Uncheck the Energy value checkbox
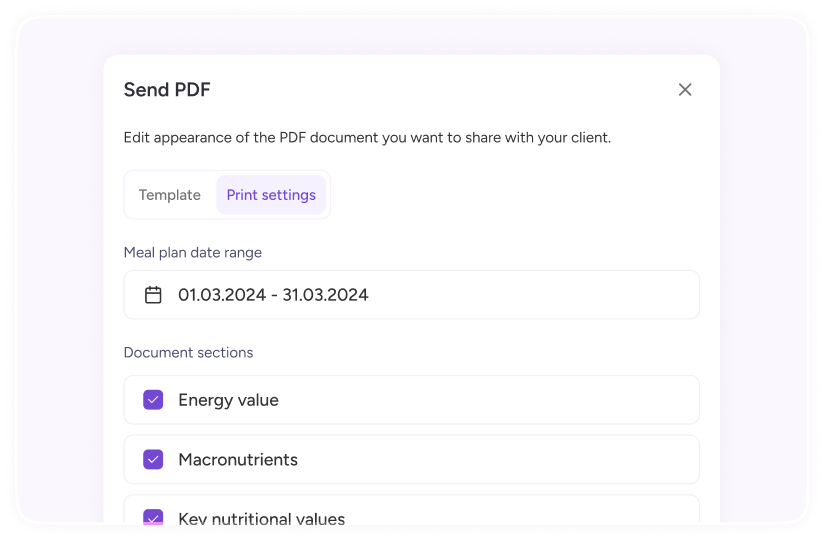Image resolution: width=825 pixels, height=540 pixels. 153,400
